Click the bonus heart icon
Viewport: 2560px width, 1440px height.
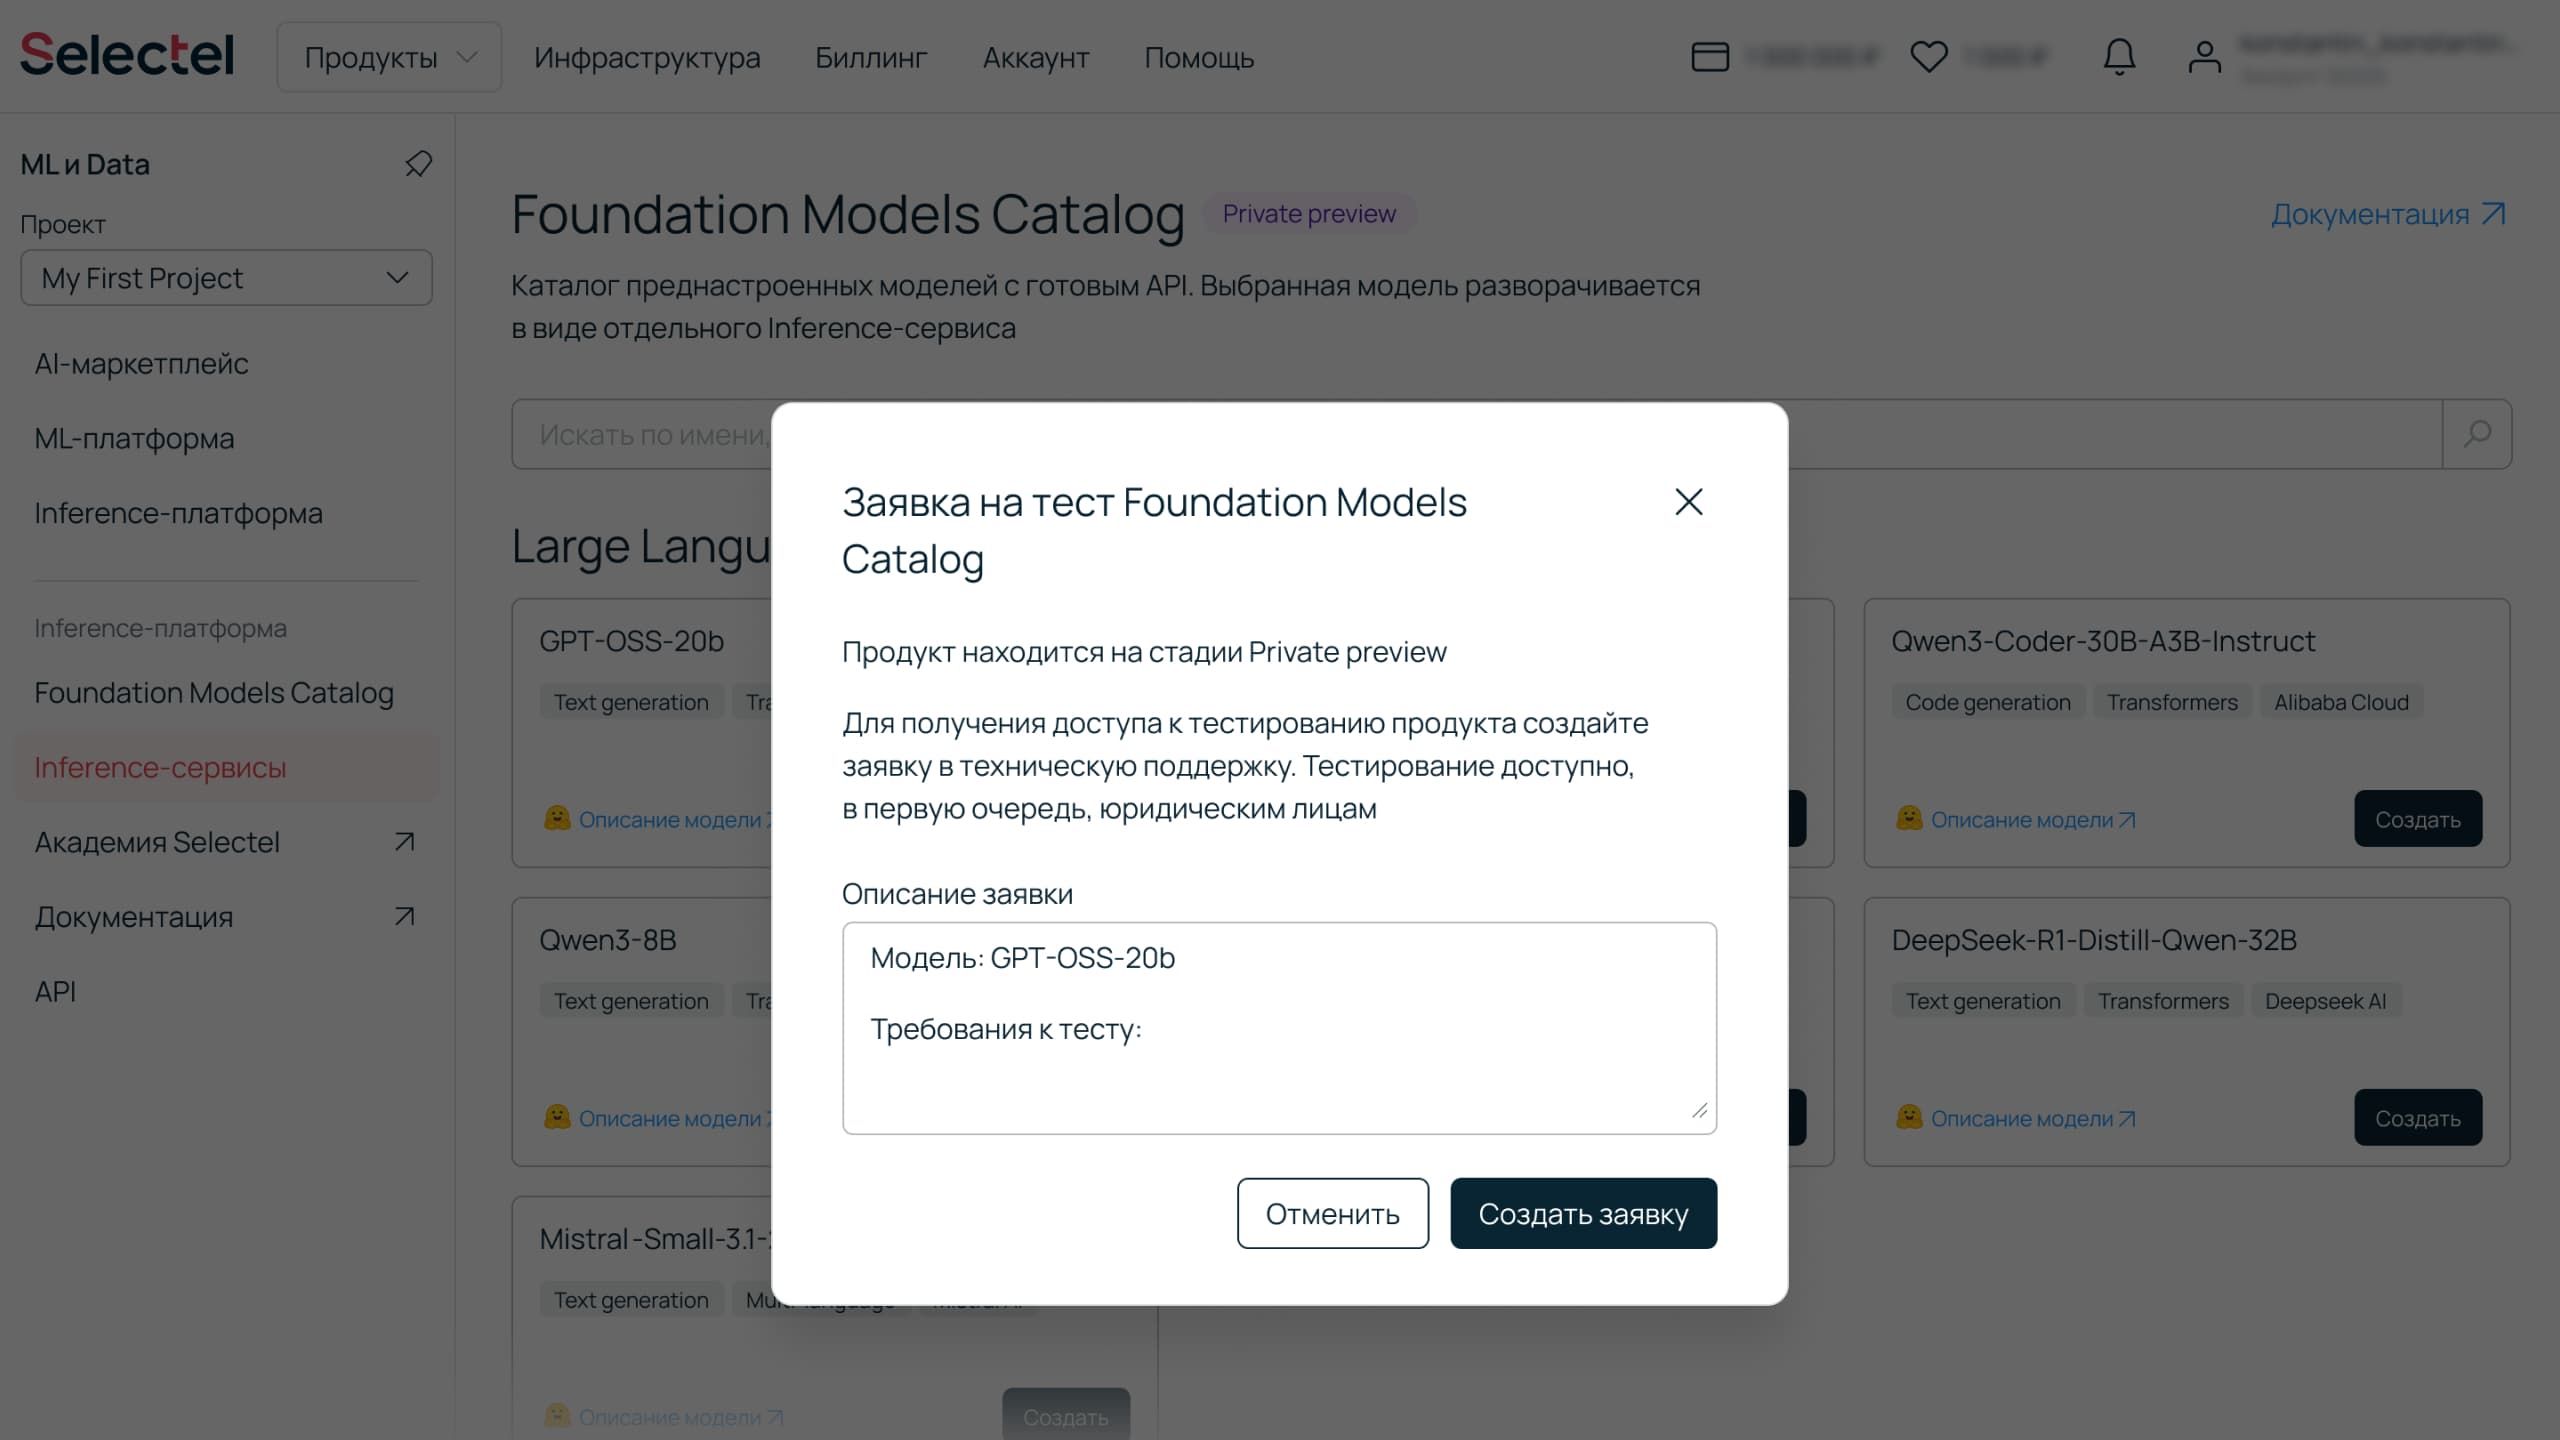click(1928, 57)
